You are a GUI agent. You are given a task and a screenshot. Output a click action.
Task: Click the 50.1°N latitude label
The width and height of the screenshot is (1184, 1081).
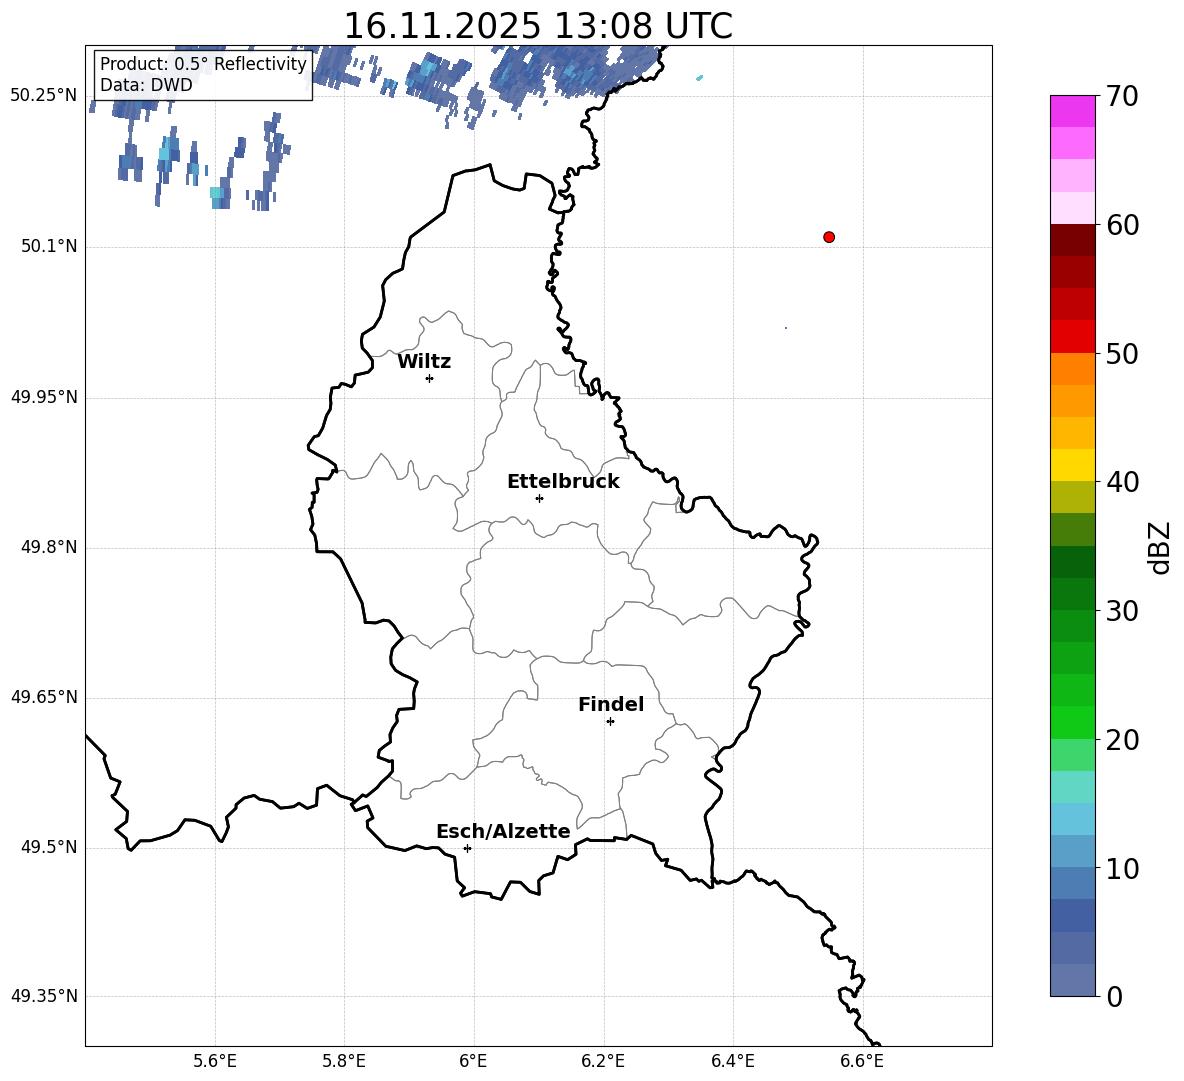tap(49, 246)
